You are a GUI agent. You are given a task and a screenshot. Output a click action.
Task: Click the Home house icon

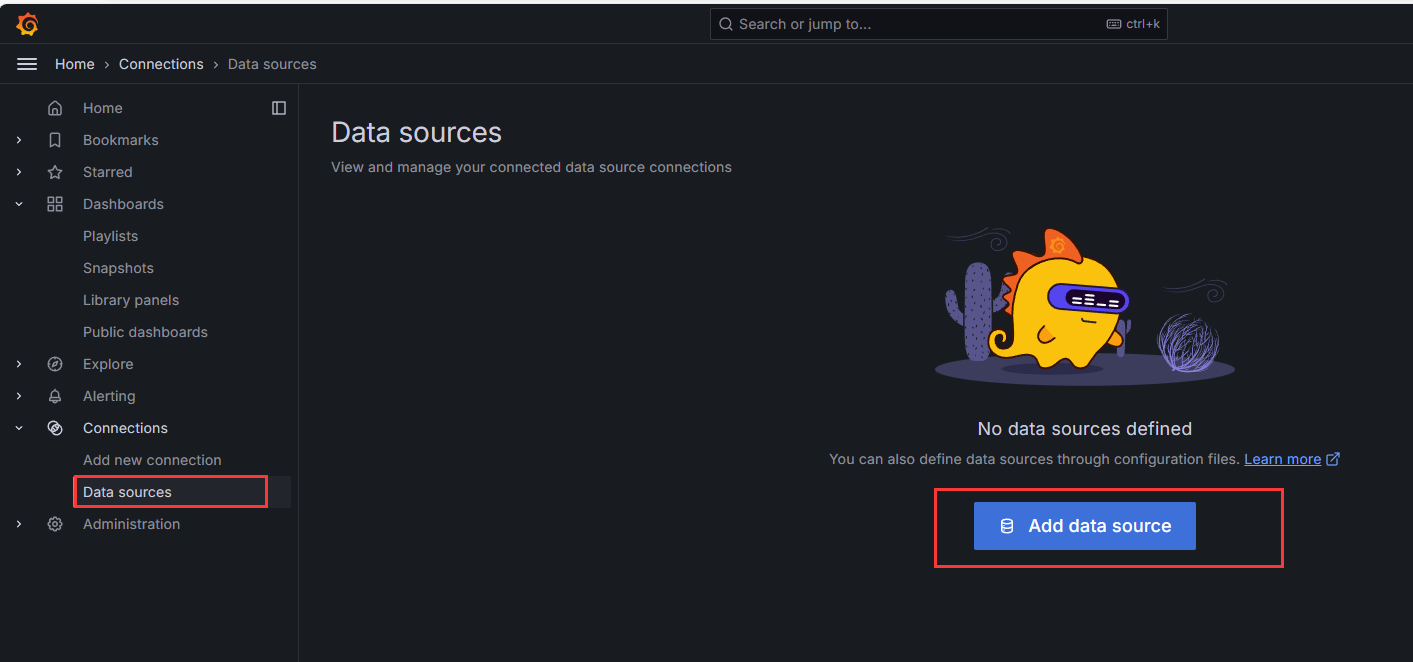(55, 108)
